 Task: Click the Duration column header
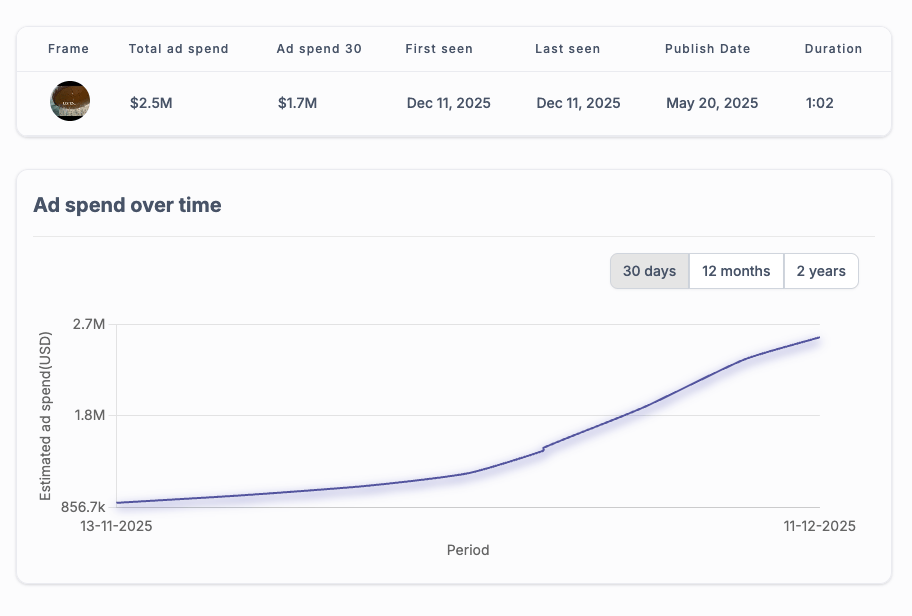pos(833,49)
